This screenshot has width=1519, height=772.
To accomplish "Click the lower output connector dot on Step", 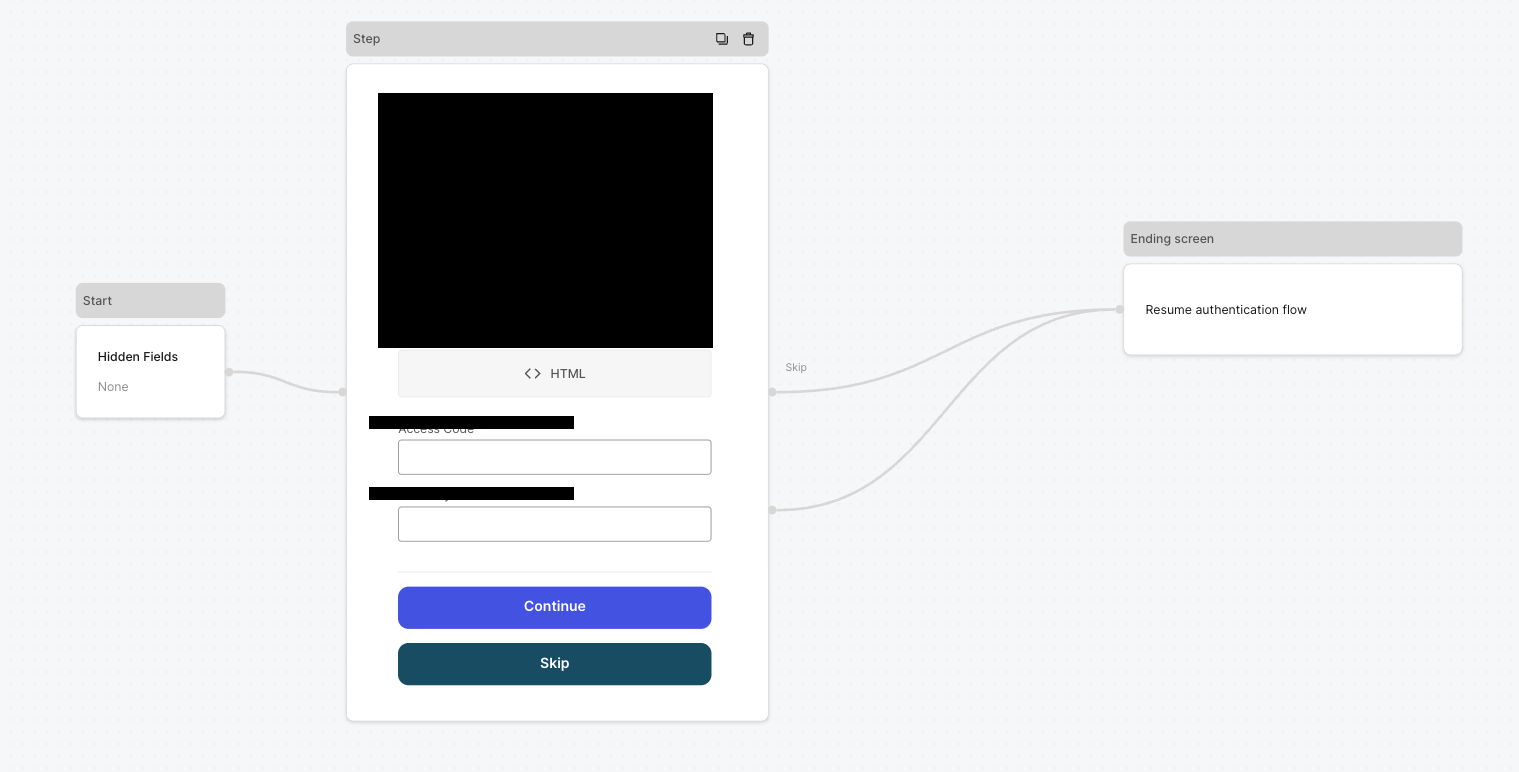I will coord(772,510).
